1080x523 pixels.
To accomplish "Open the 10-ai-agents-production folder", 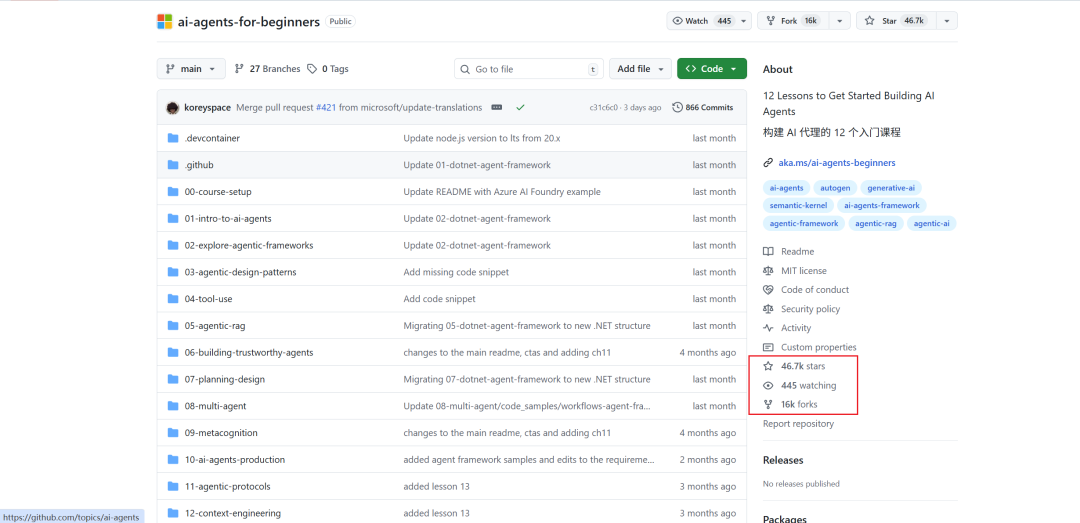I will (x=235, y=460).
